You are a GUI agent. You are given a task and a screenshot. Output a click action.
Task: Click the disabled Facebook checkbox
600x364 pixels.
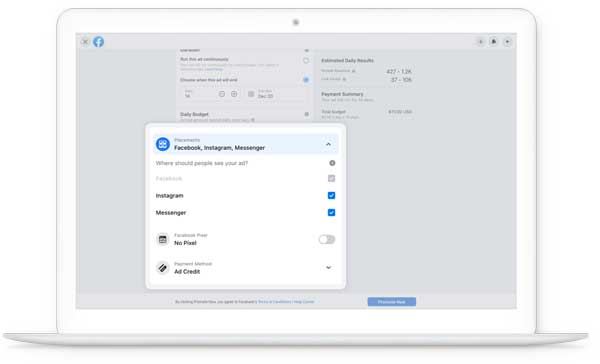point(331,178)
